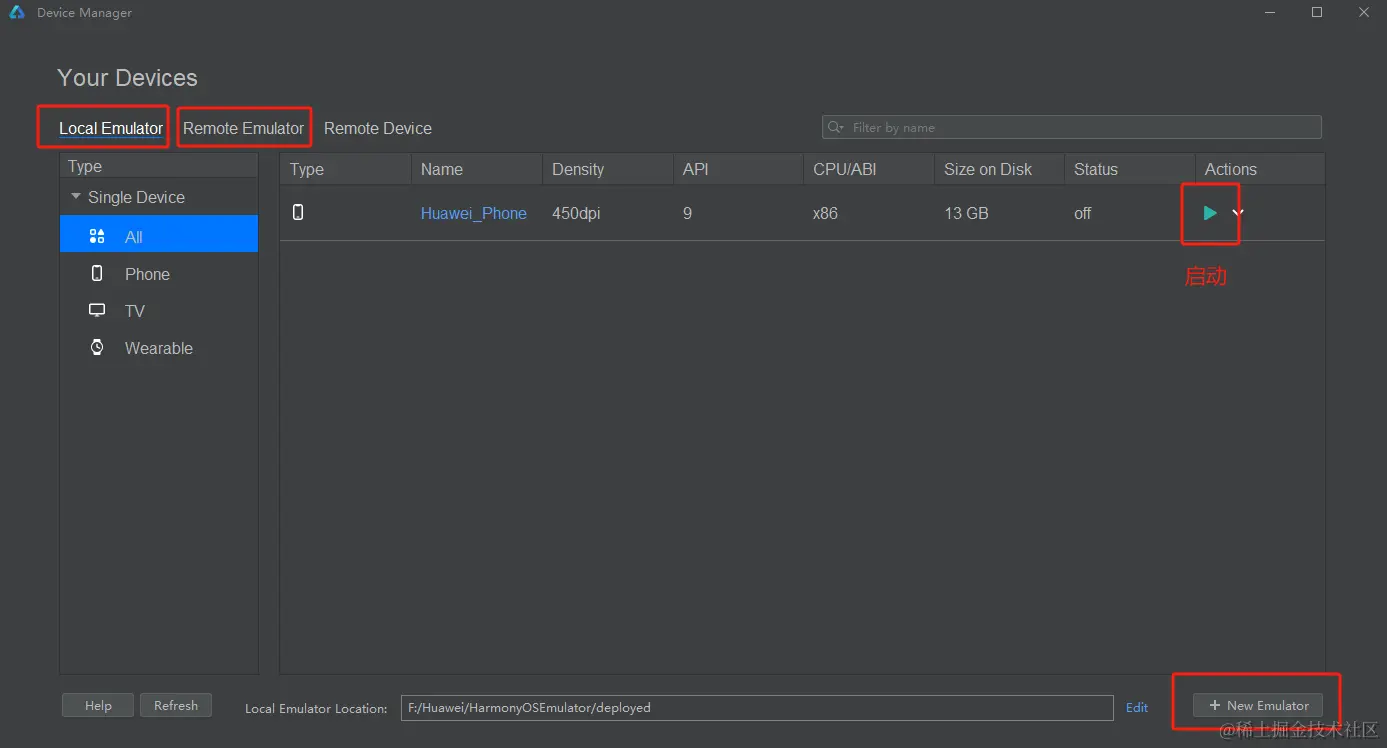
Task: Minimize the Device Manager window
Action: [1270, 13]
